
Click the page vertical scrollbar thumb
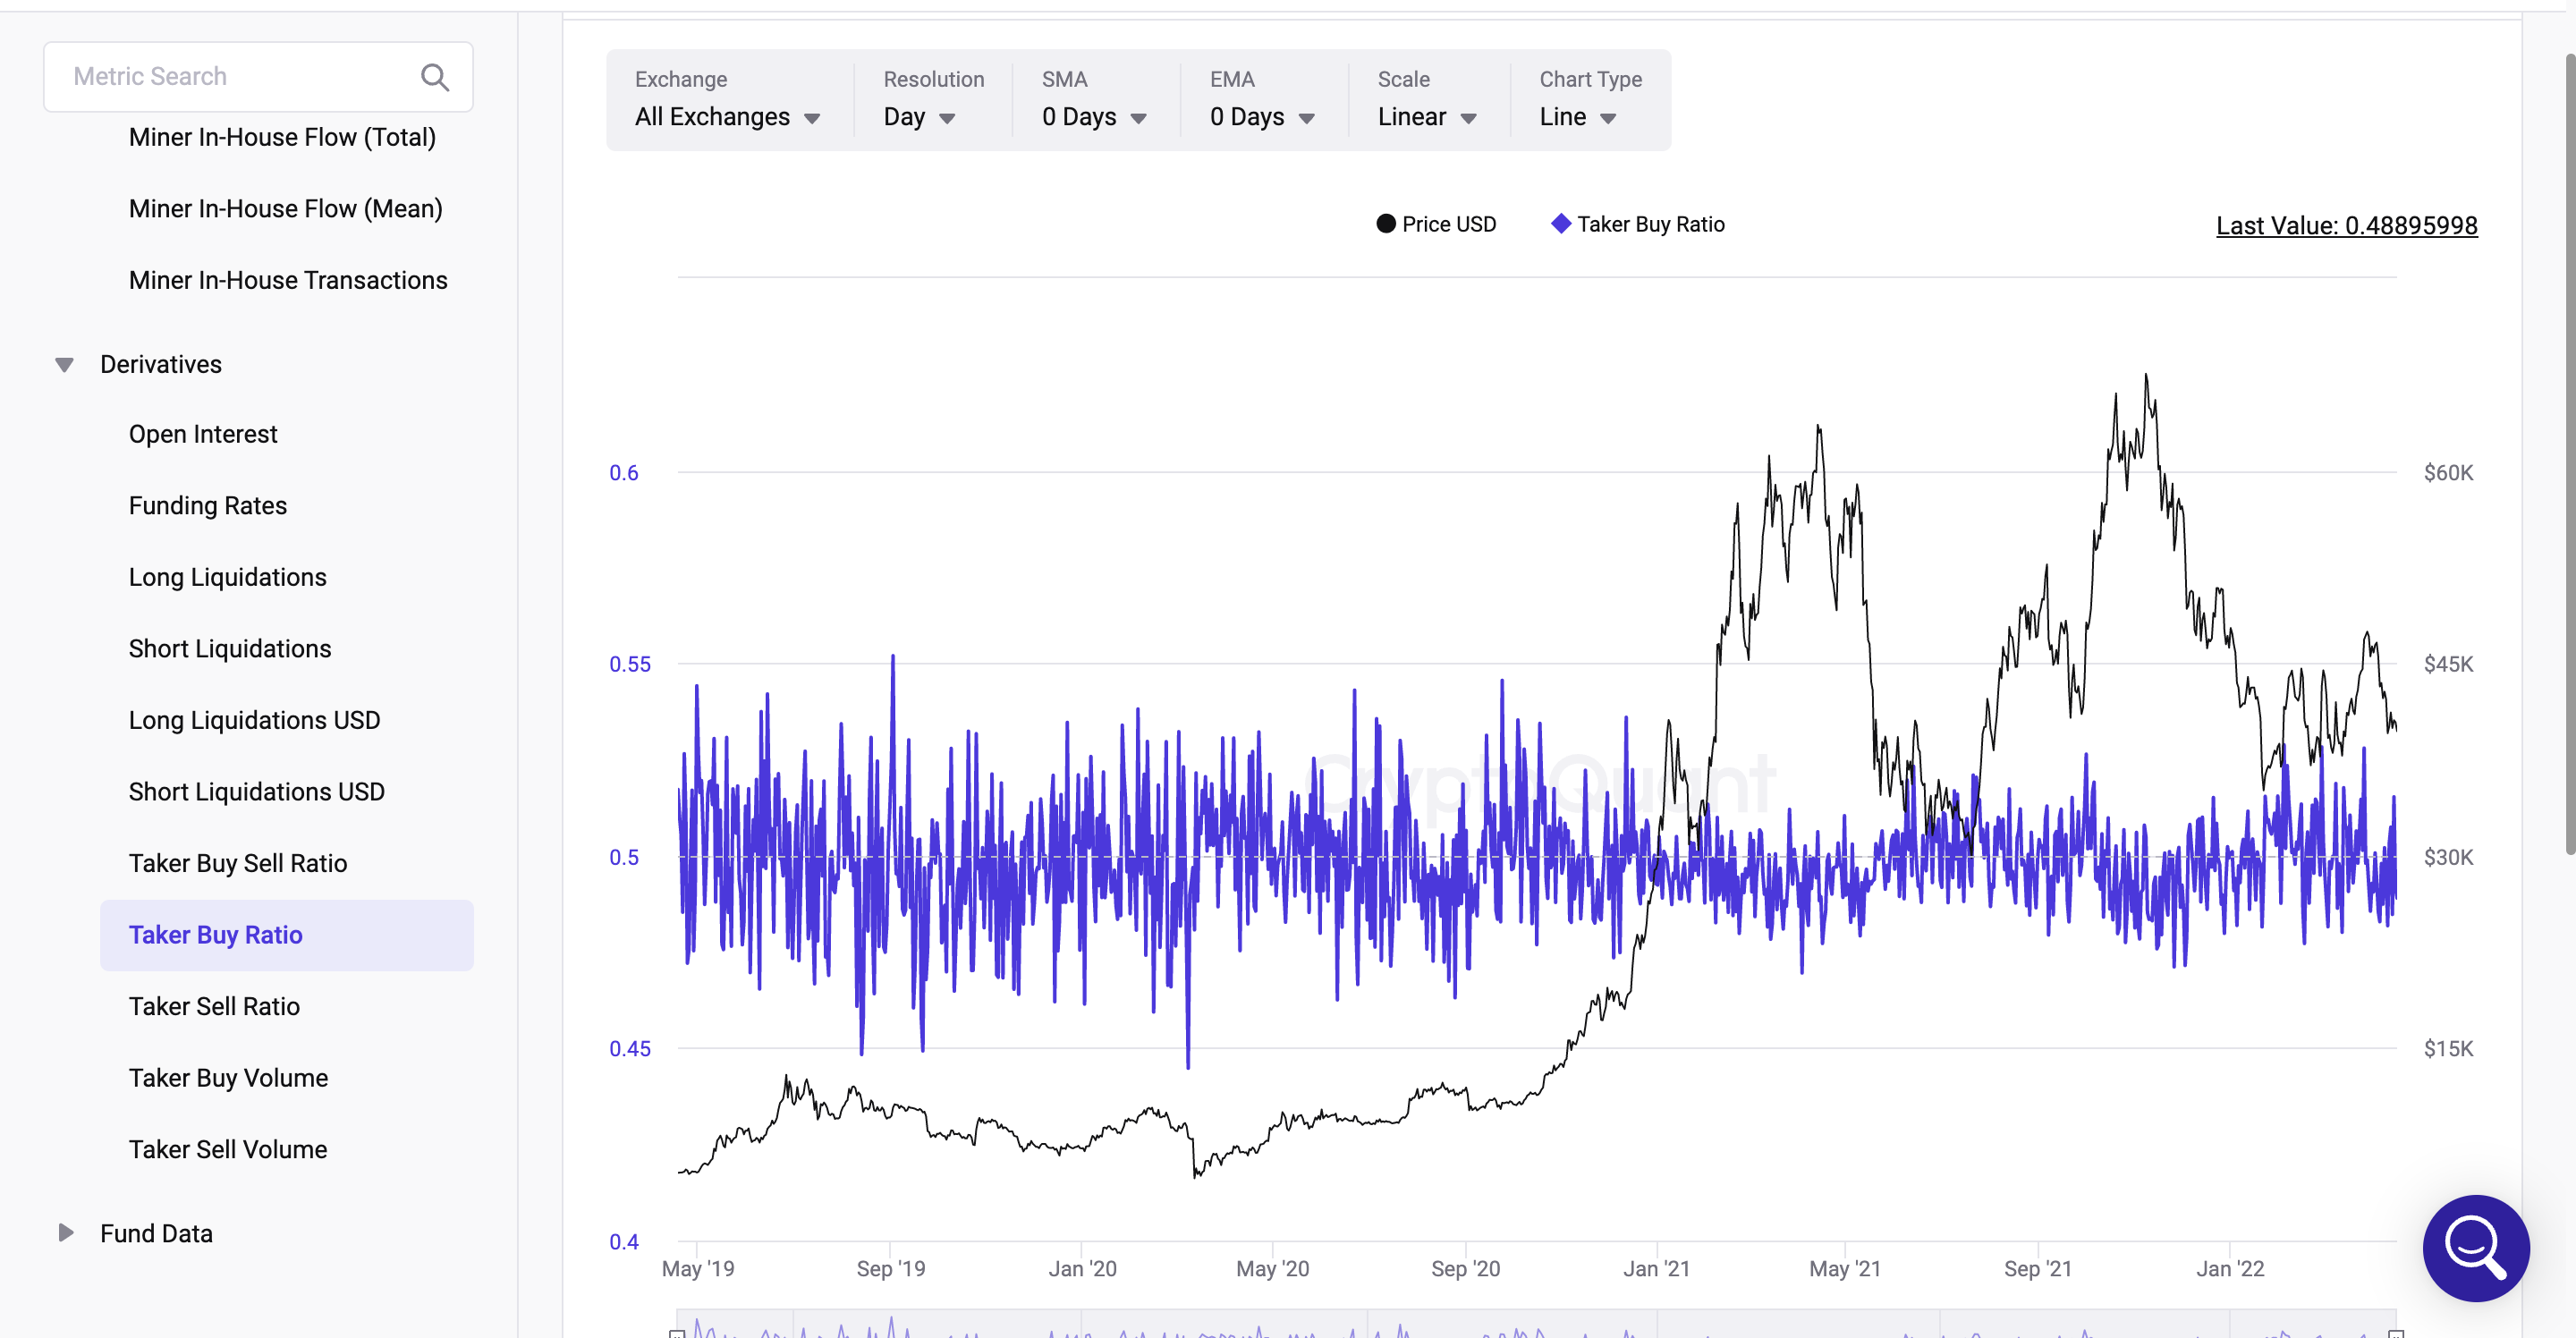(2570, 455)
